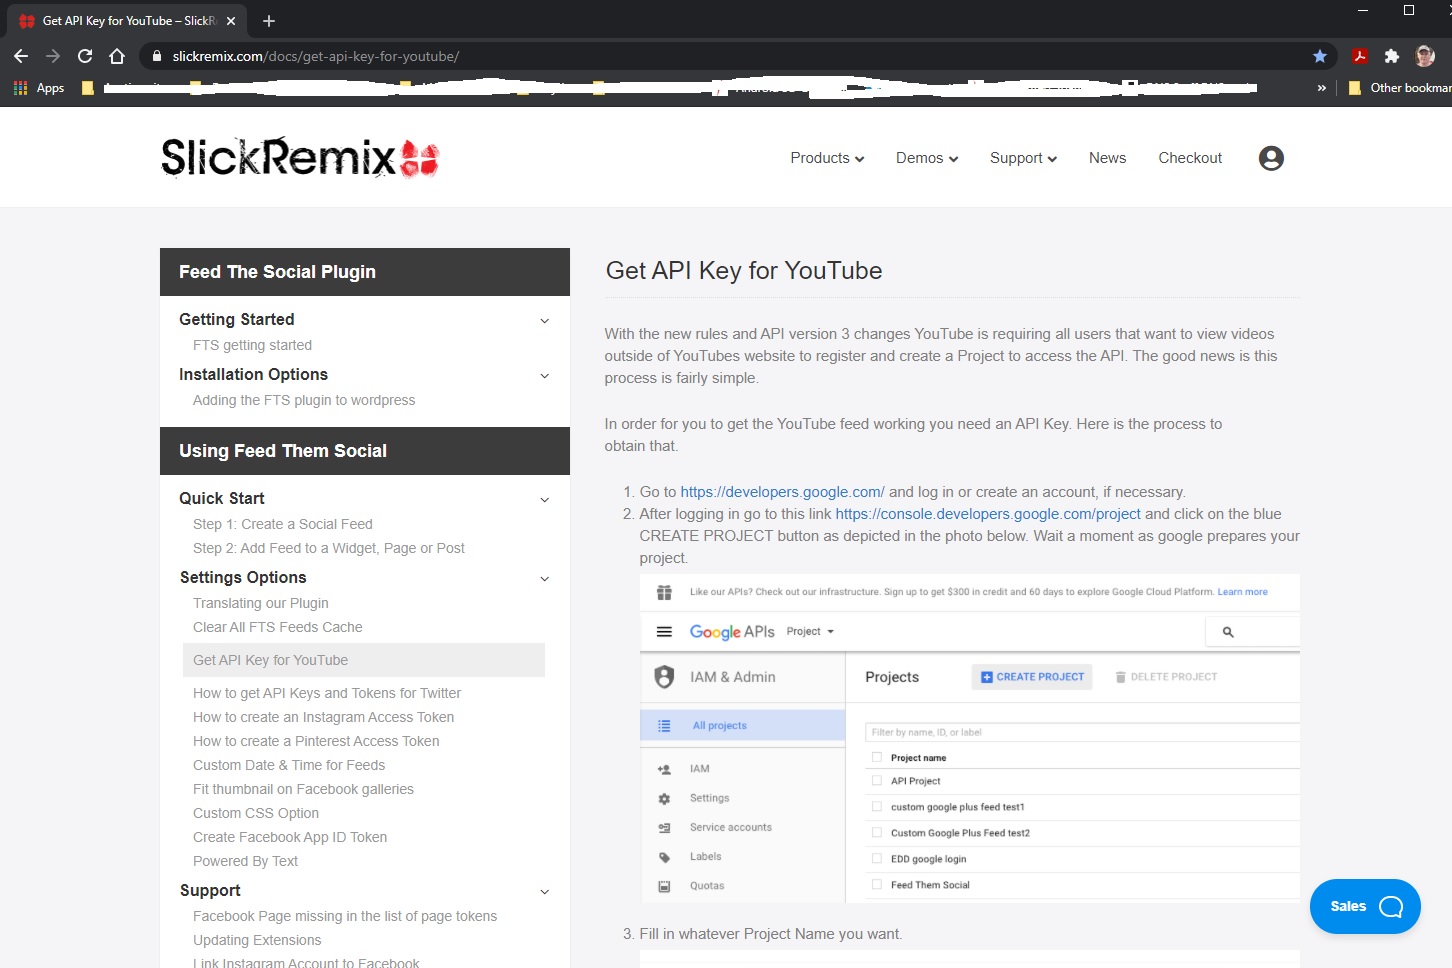The image size is (1452, 968).
Task: Open the News menu item
Action: click(x=1107, y=158)
